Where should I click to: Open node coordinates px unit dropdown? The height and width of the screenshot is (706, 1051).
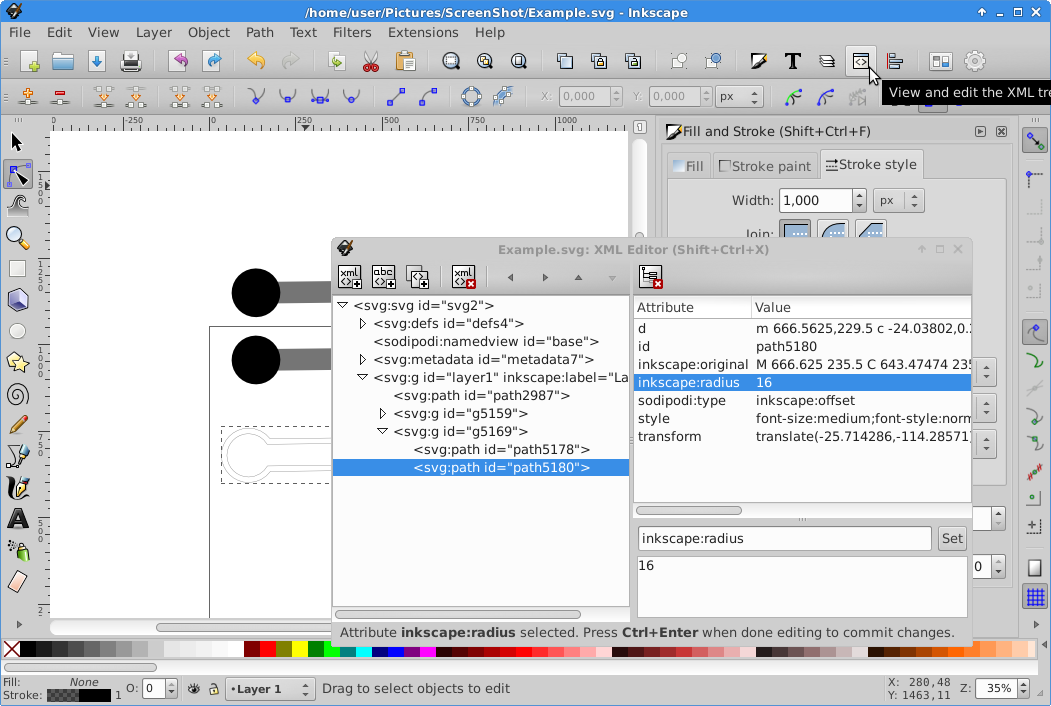[739, 97]
